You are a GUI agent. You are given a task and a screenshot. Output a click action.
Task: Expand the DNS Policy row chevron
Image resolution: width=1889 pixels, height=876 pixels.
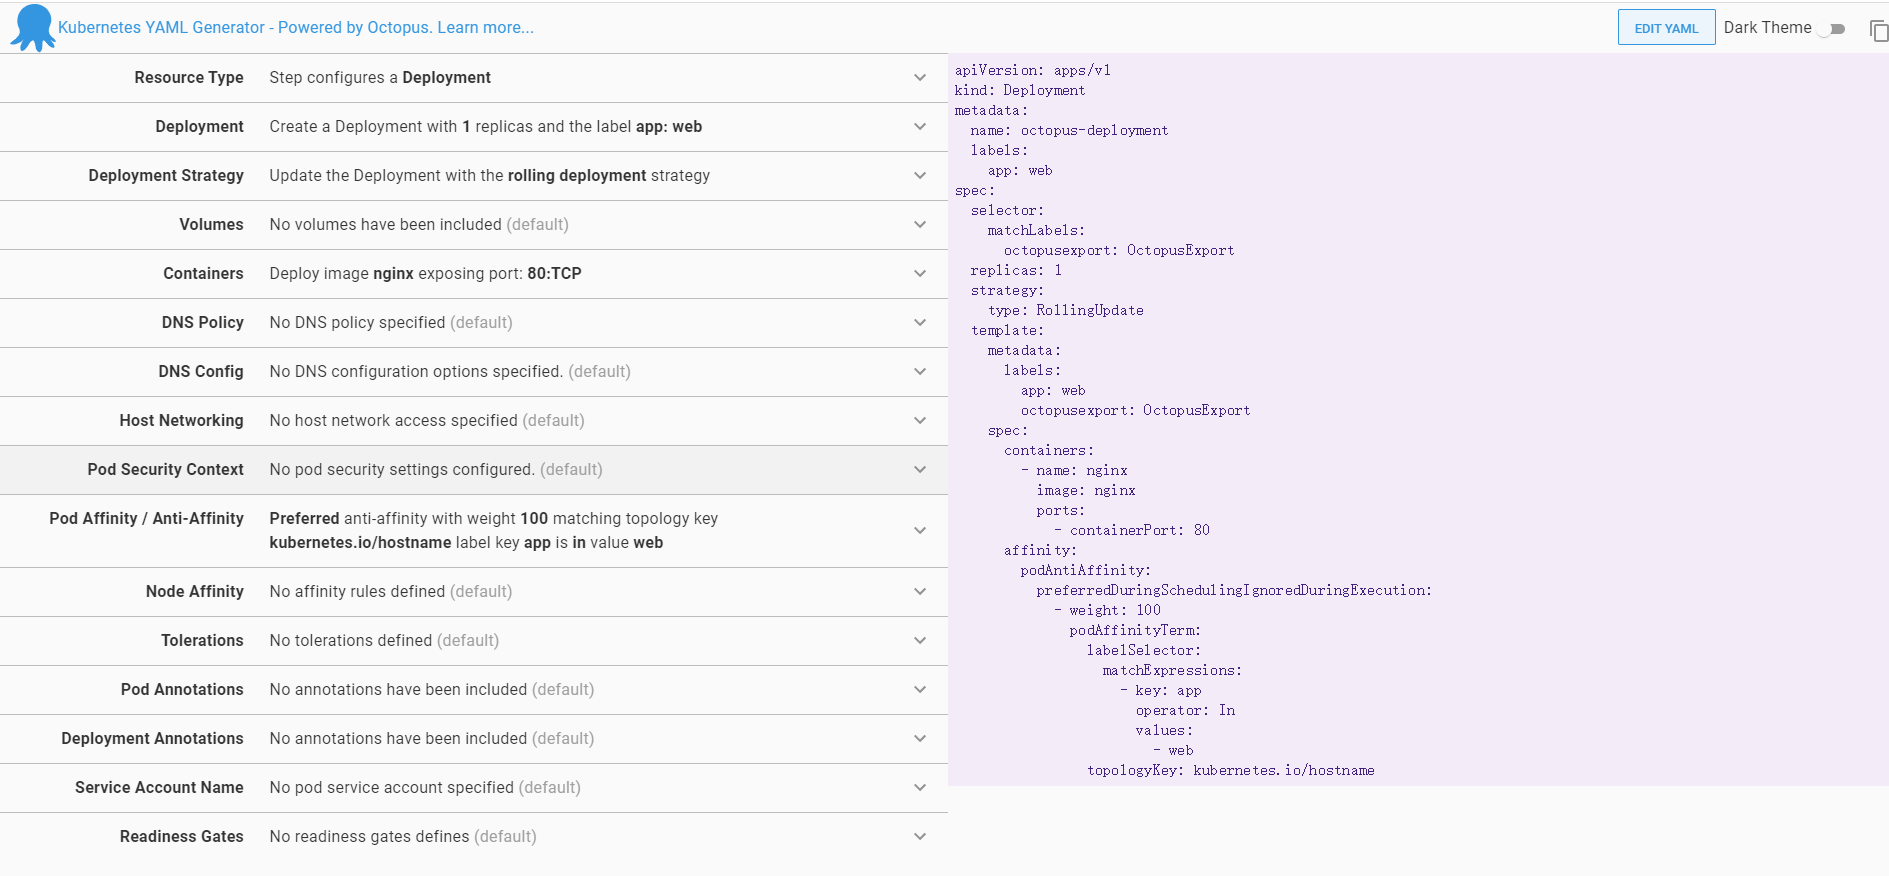pyautogui.click(x=920, y=323)
